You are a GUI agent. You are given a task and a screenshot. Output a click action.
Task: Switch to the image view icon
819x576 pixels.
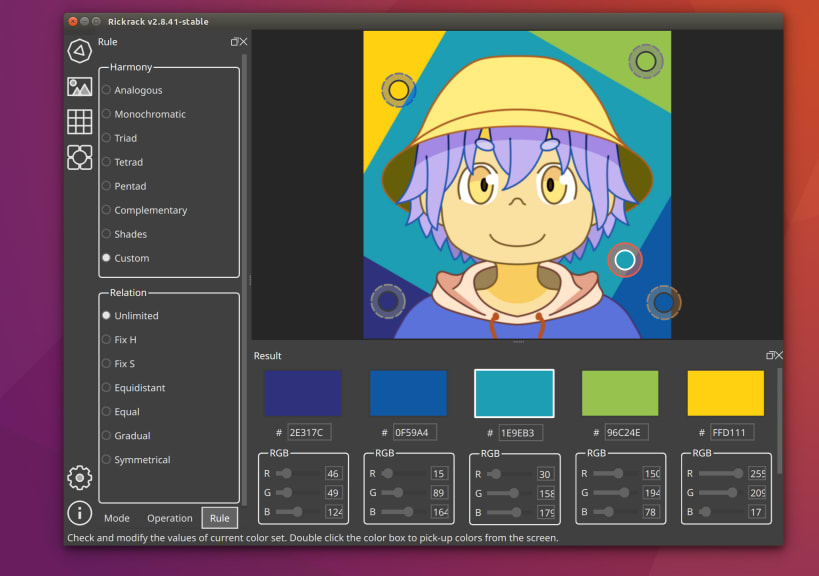[80, 87]
